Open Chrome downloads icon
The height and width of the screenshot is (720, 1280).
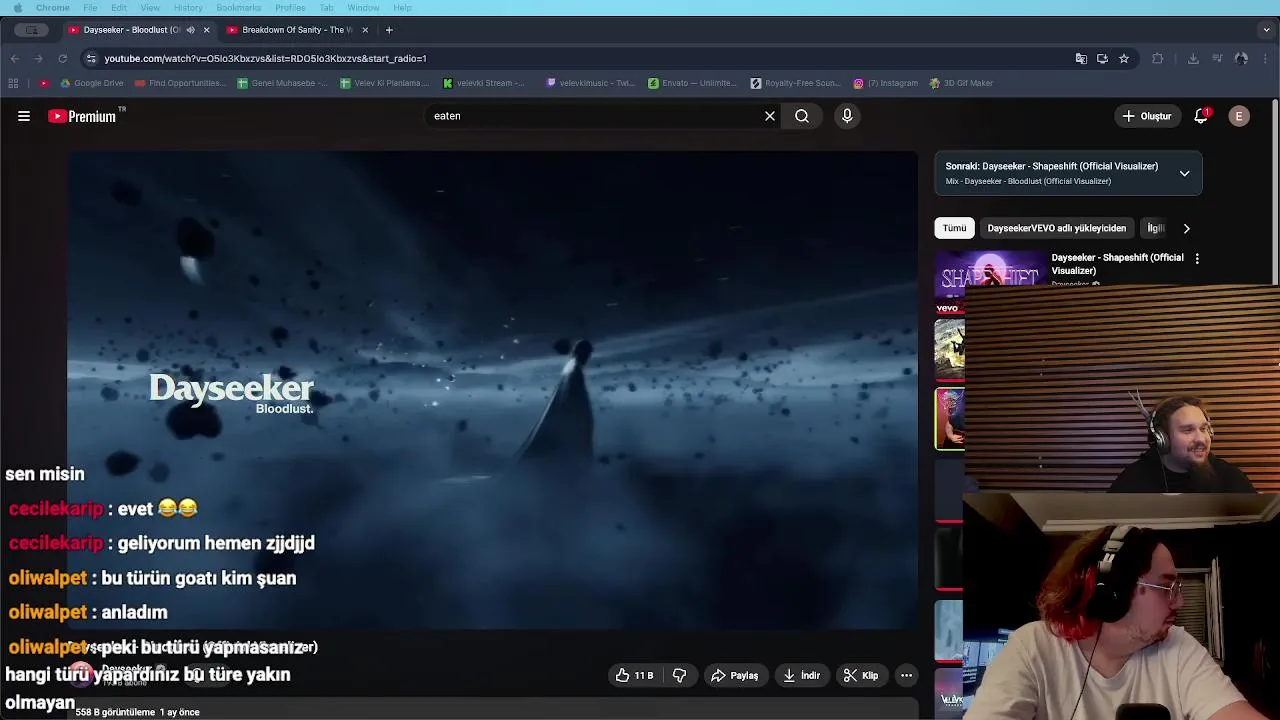(1193, 58)
